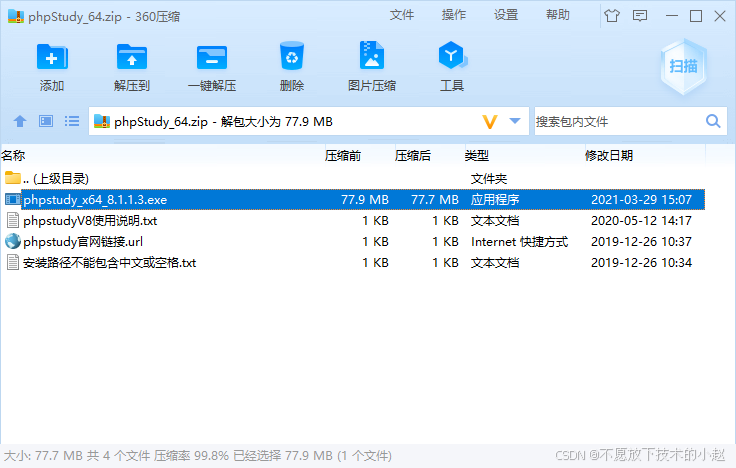The width and height of the screenshot is (736, 468).
Task: Open the 工具 (Tools) hexagon icon
Action: (452, 55)
